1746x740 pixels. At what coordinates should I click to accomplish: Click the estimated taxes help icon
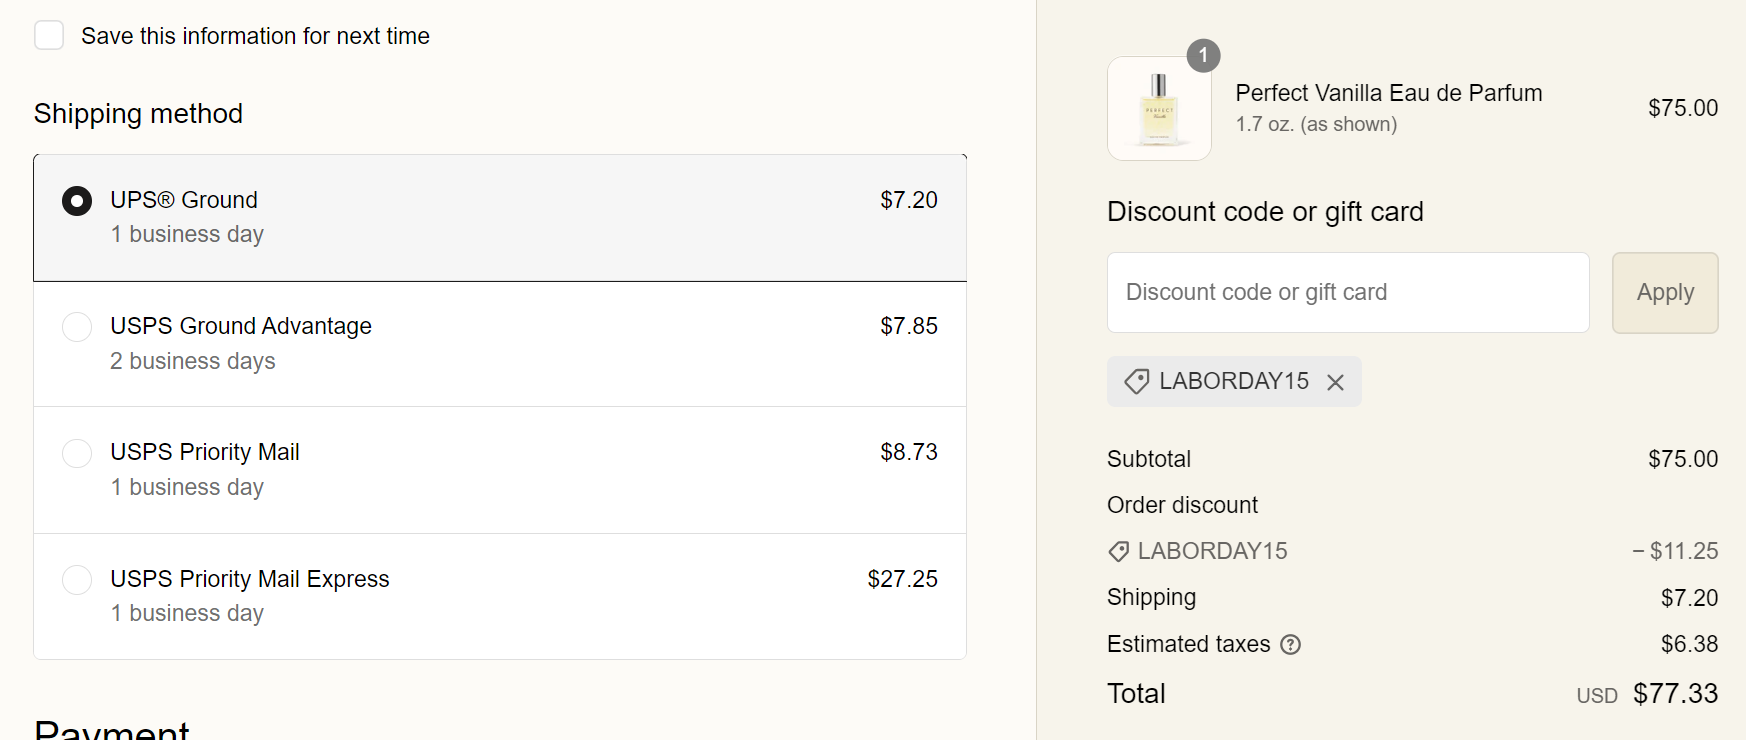[x=1291, y=645]
